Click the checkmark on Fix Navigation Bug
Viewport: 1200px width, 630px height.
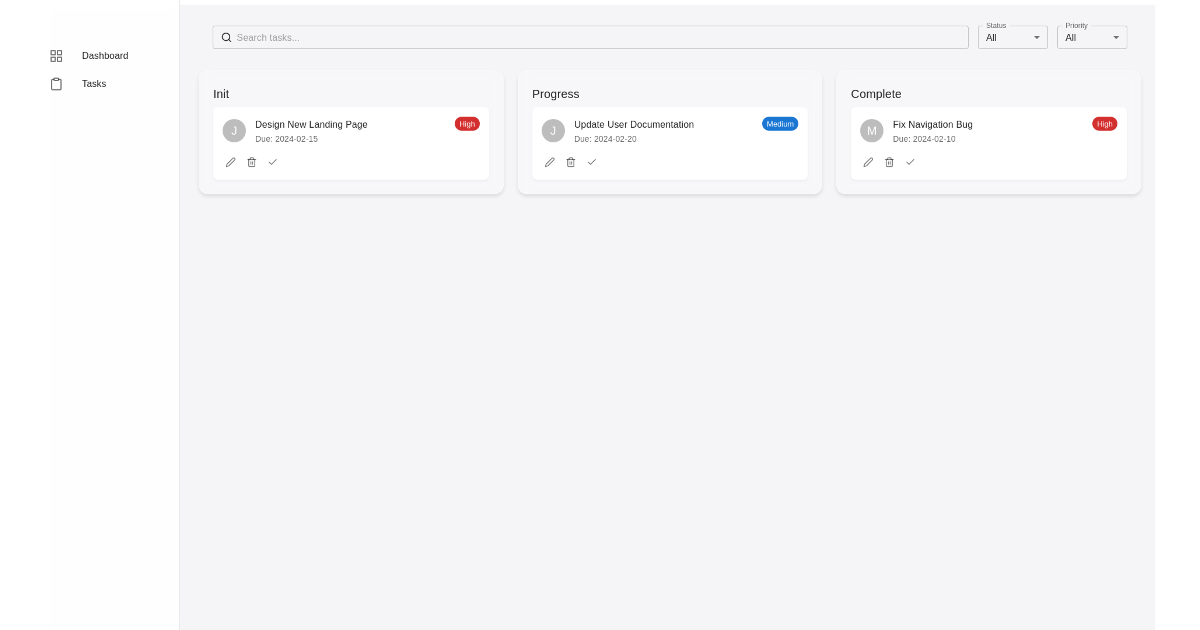point(910,162)
